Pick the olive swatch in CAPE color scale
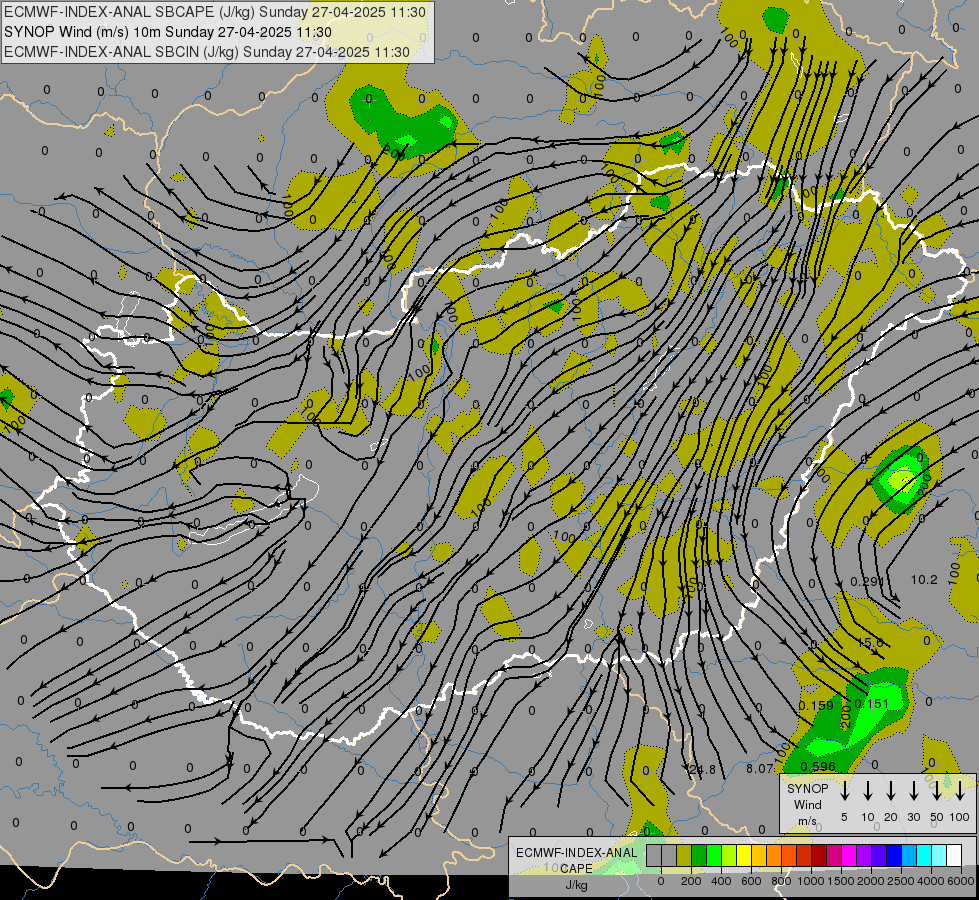Screen dimensions: 979x900 point(684,855)
